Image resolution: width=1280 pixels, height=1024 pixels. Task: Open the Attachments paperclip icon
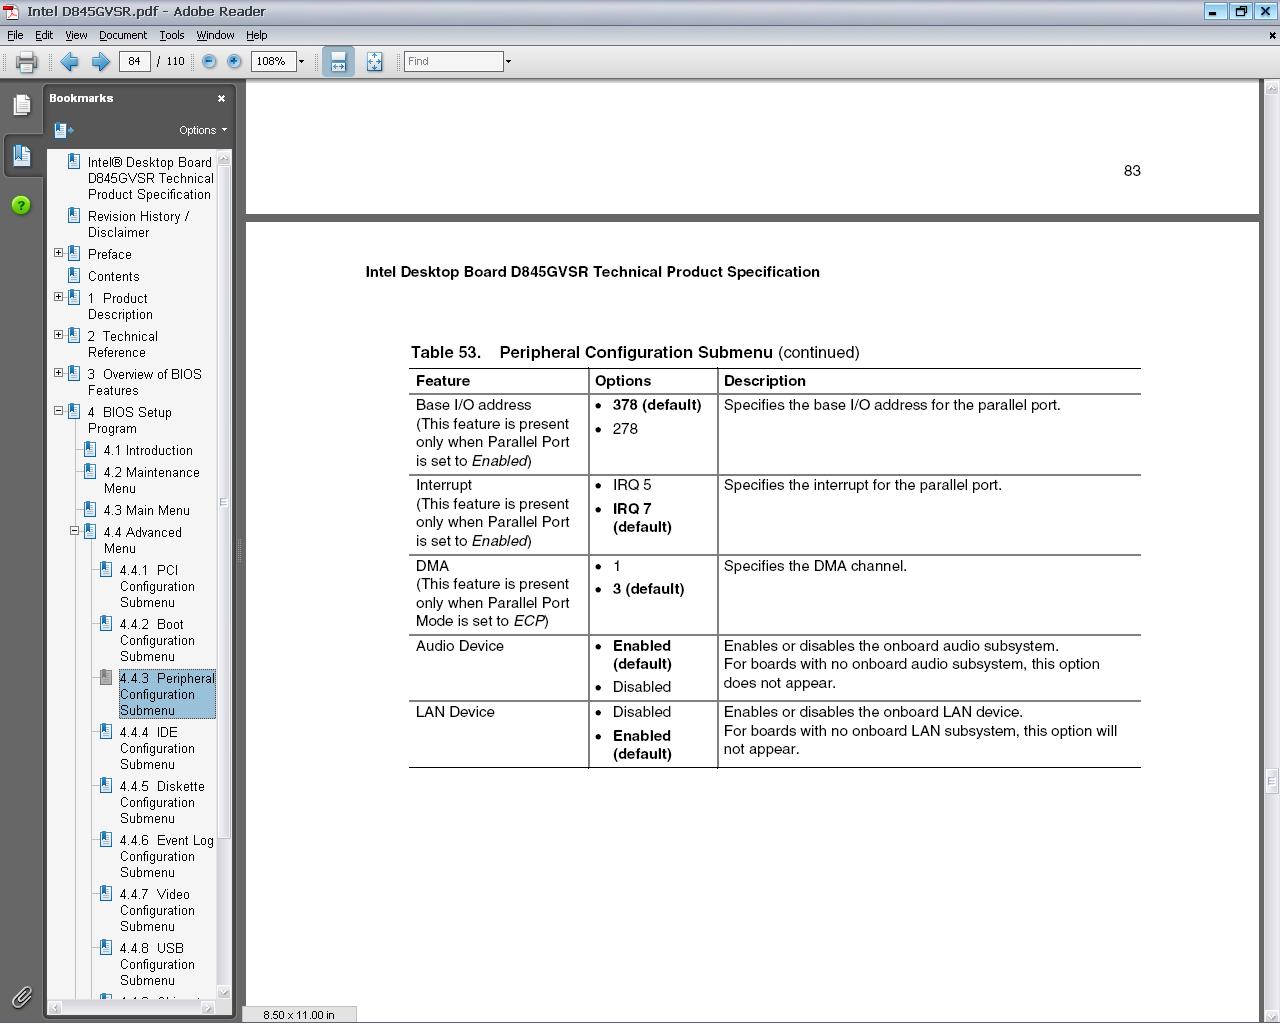(x=21, y=996)
